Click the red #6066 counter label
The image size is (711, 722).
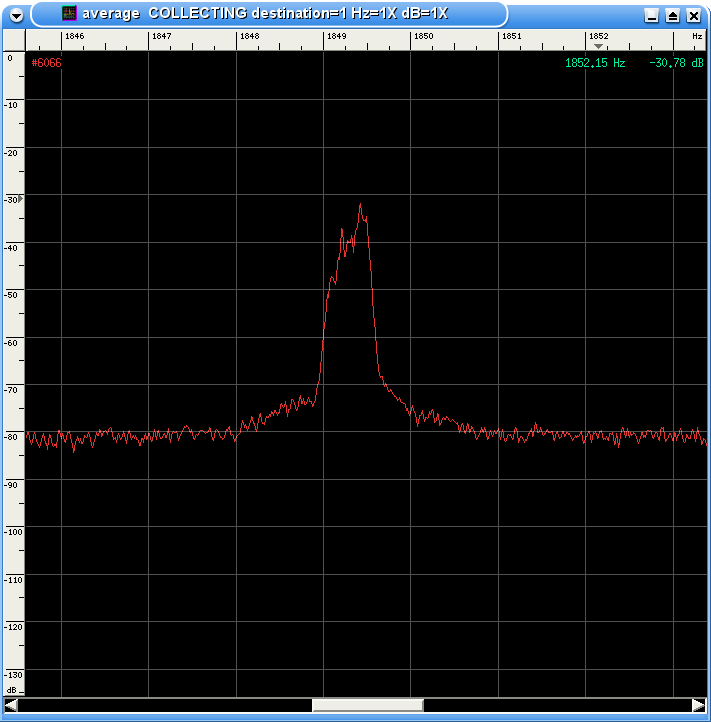(x=46, y=63)
